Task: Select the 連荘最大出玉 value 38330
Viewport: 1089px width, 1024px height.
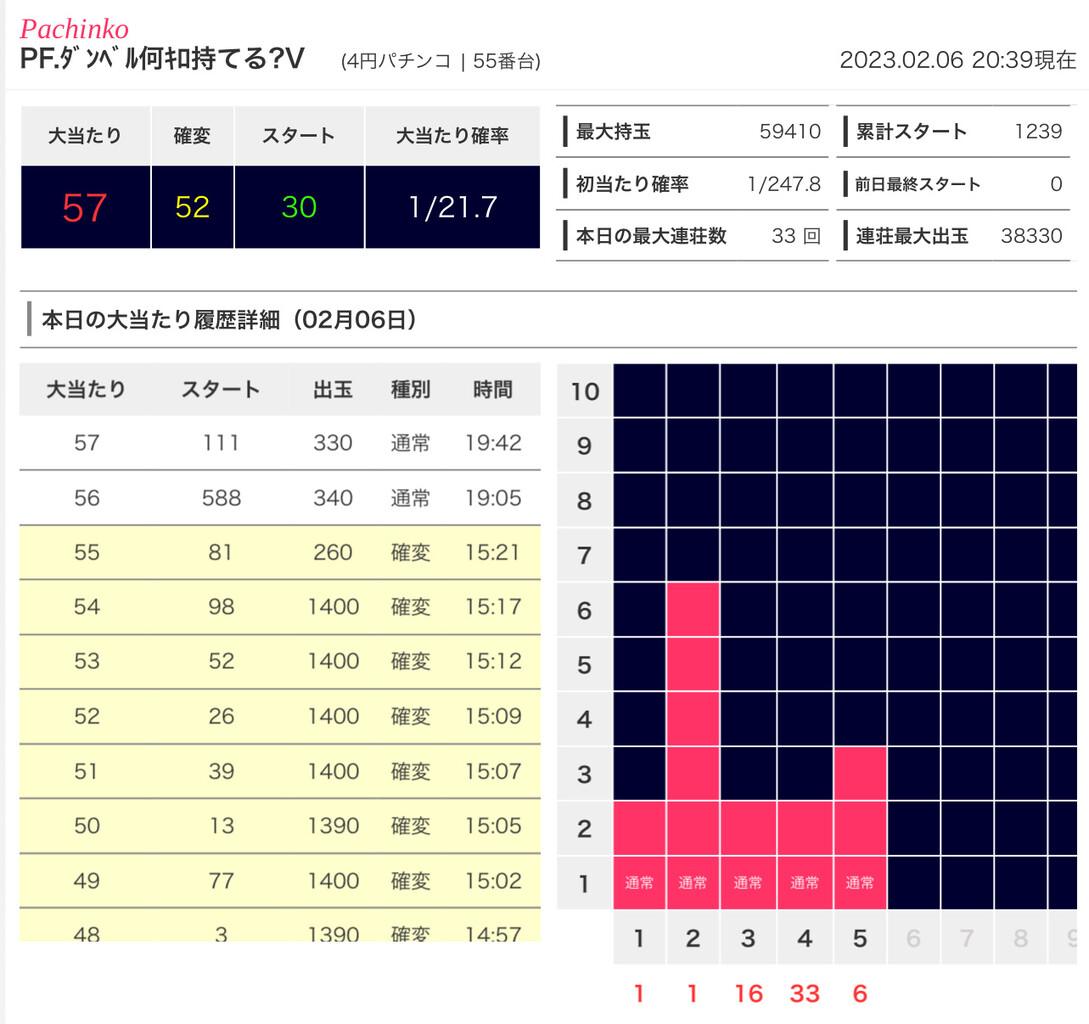Action: pos(1031,236)
